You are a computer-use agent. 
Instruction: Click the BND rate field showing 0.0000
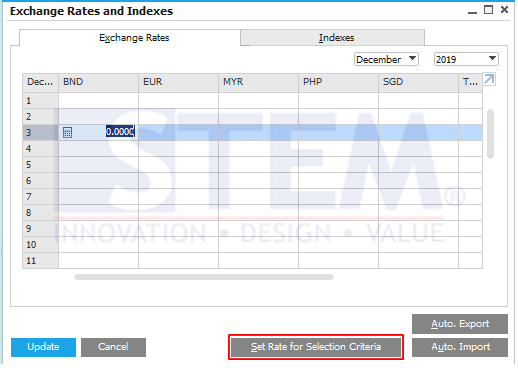pos(99,132)
